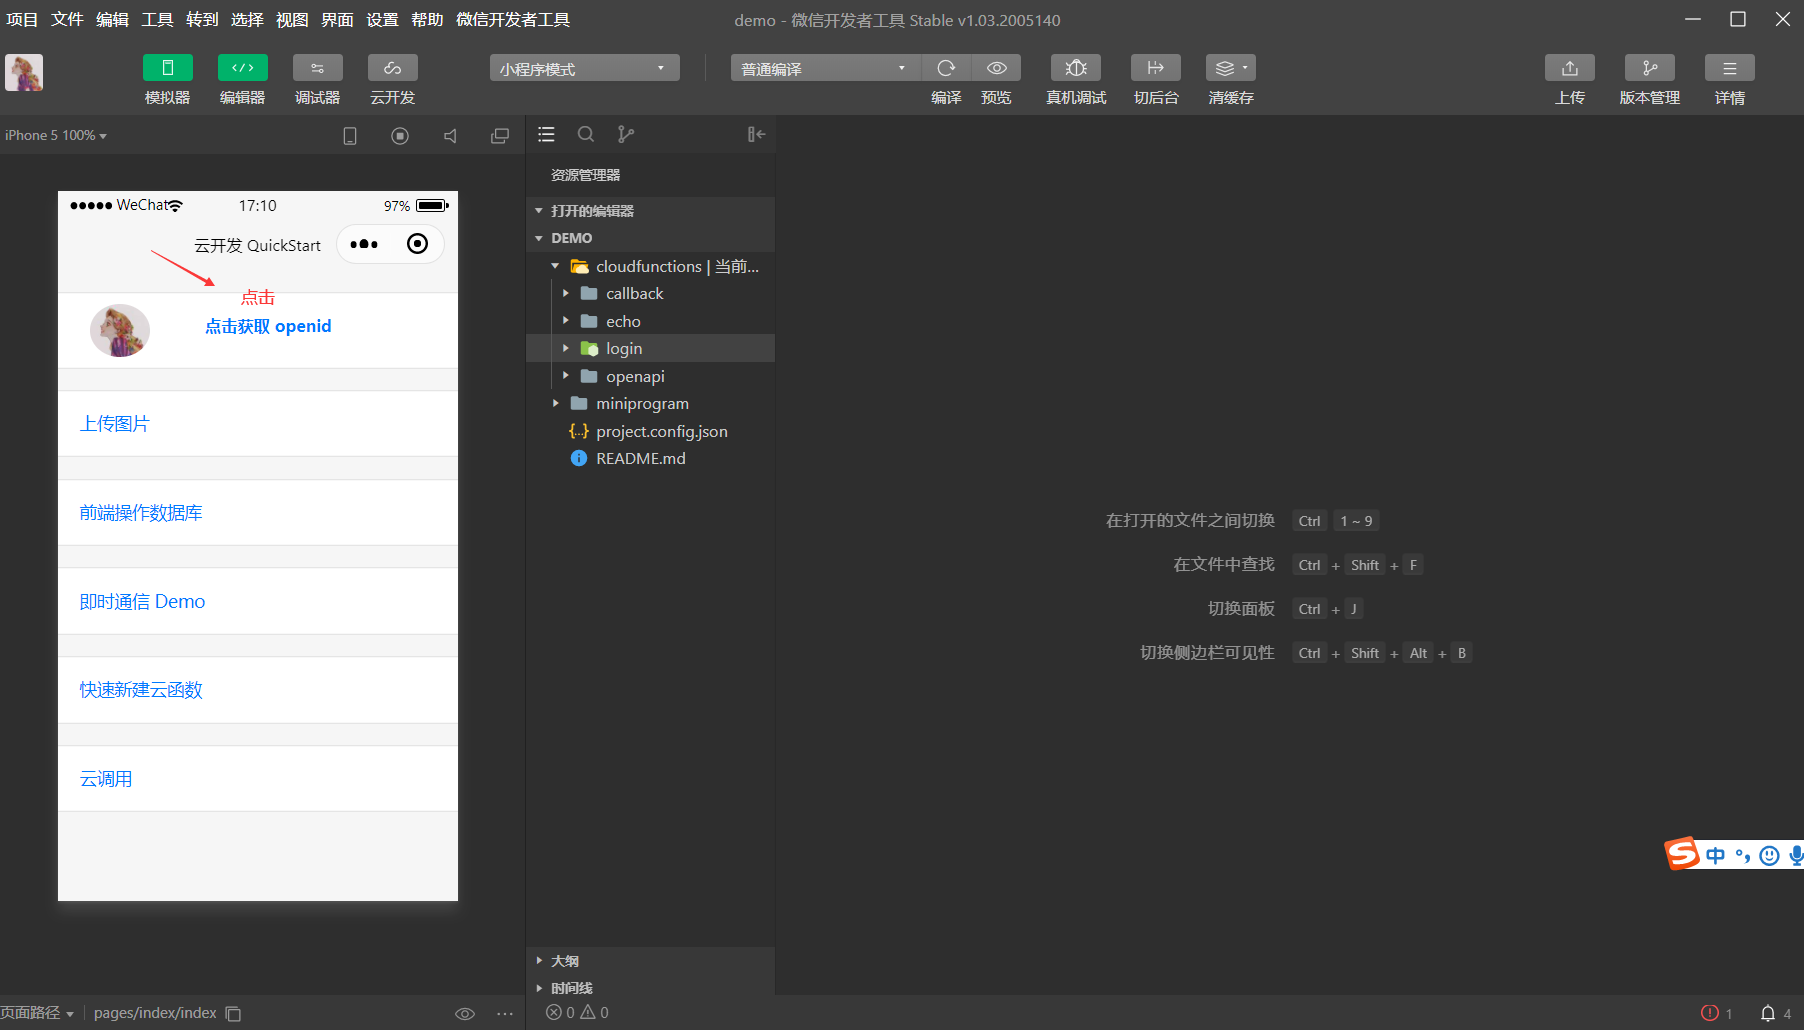
Task: Open project.config.json file
Action: tap(650, 431)
